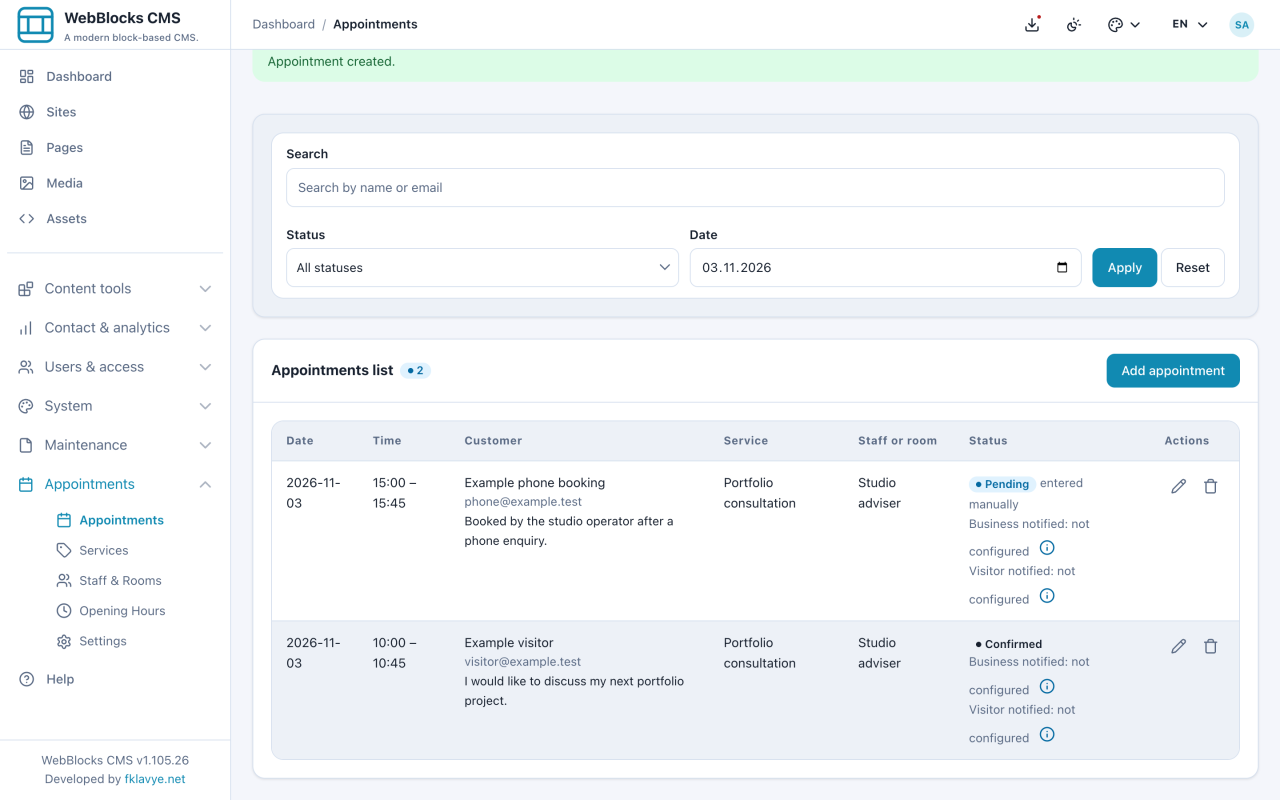The height and width of the screenshot is (800, 1280).
Task: Focus the Search by name or email field
Action: (755, 187)
